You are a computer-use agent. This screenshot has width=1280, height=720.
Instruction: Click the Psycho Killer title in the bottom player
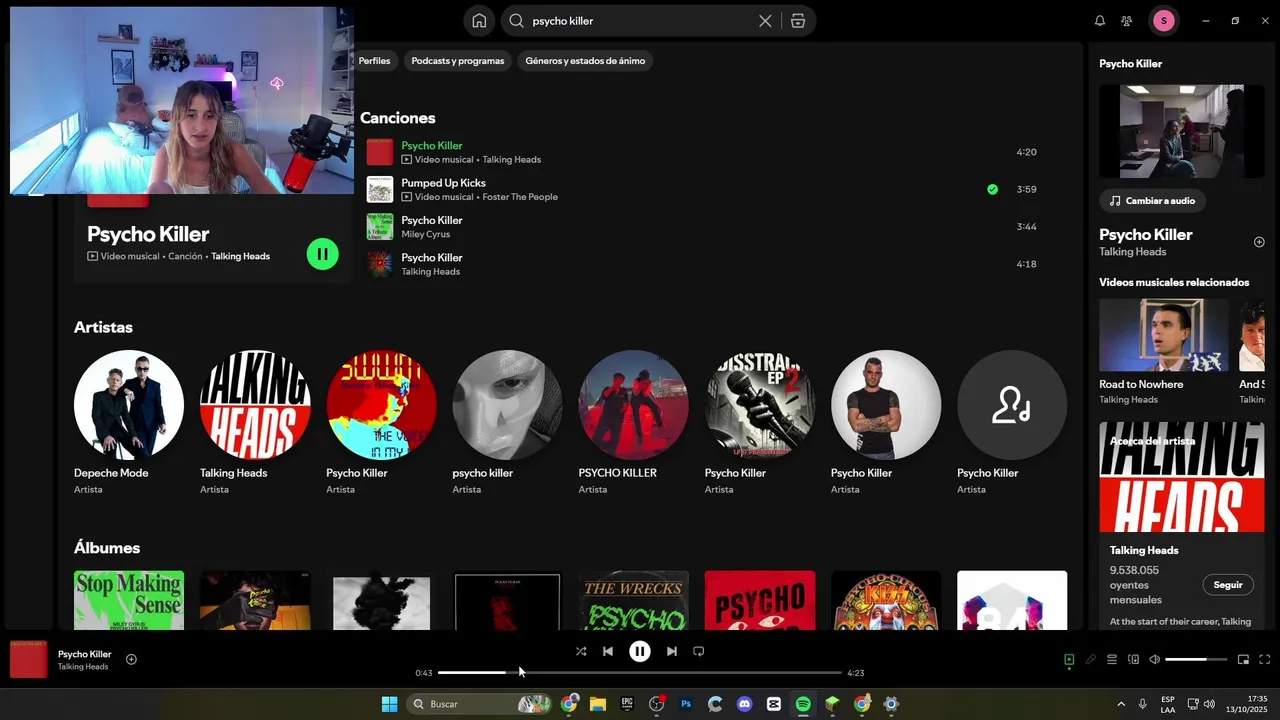[85, 654]
